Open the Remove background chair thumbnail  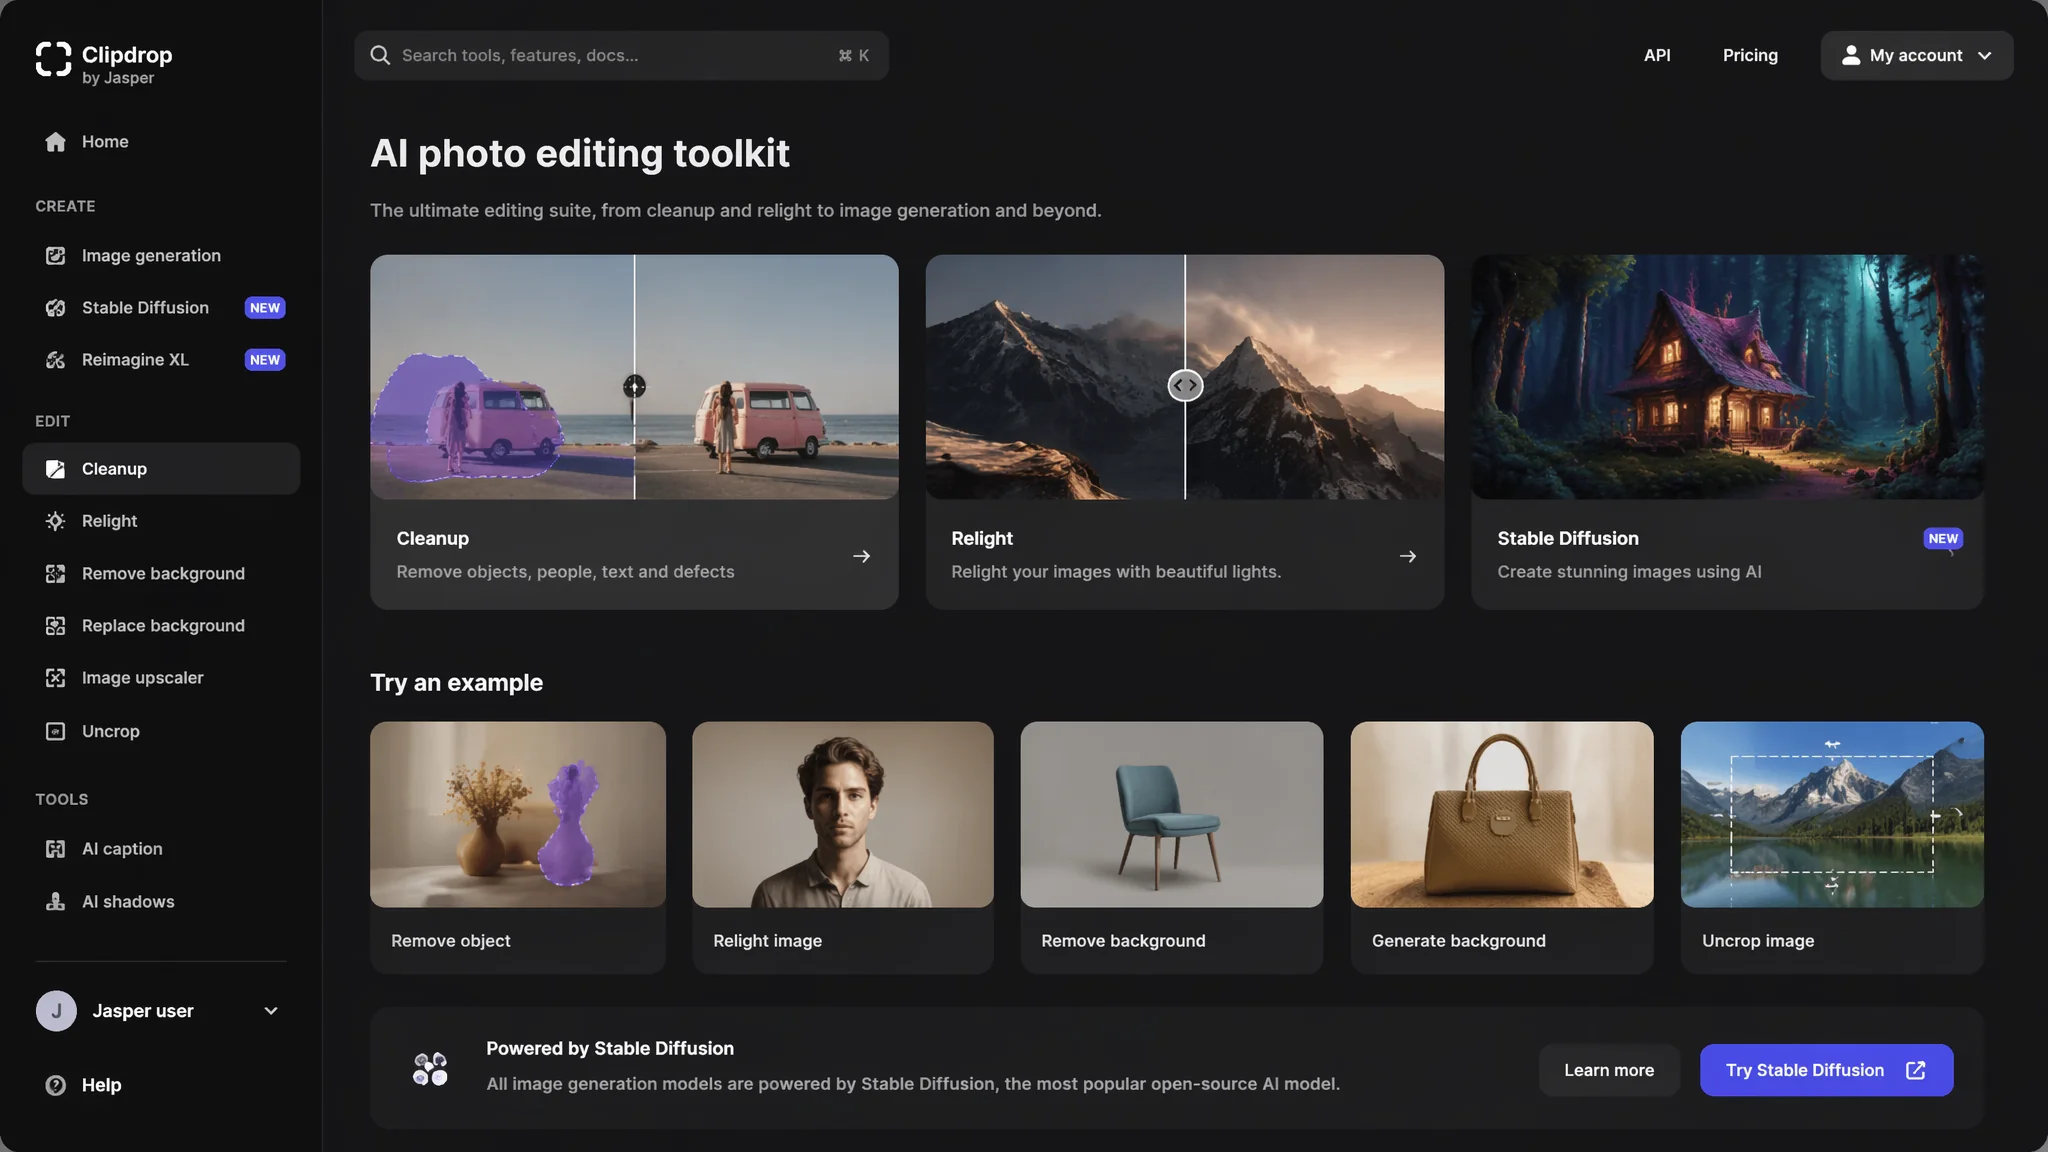click(1172, 814)
